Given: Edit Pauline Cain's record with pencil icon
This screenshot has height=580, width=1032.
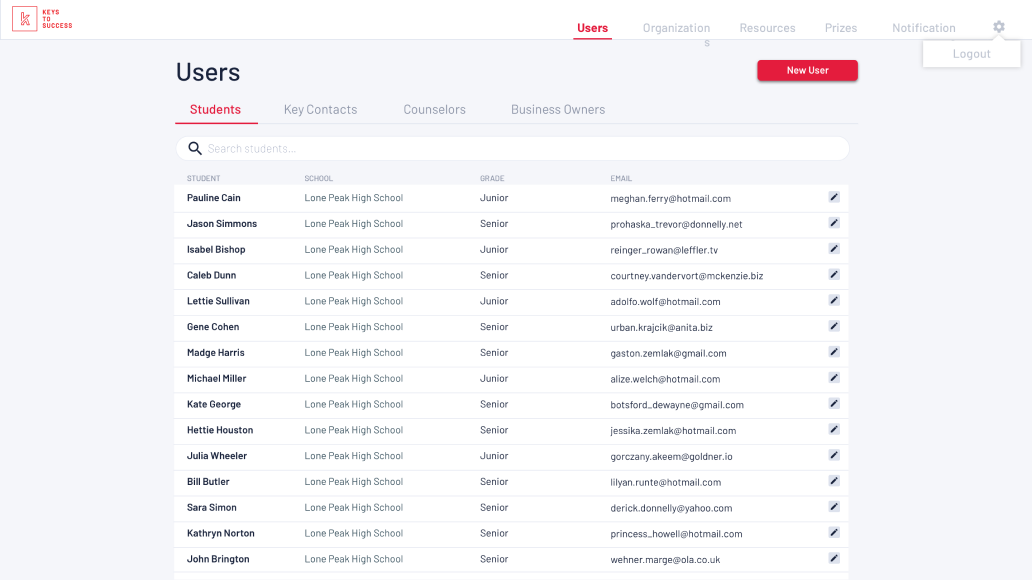Looking at the screenshot, I should (x=834, y=198).
